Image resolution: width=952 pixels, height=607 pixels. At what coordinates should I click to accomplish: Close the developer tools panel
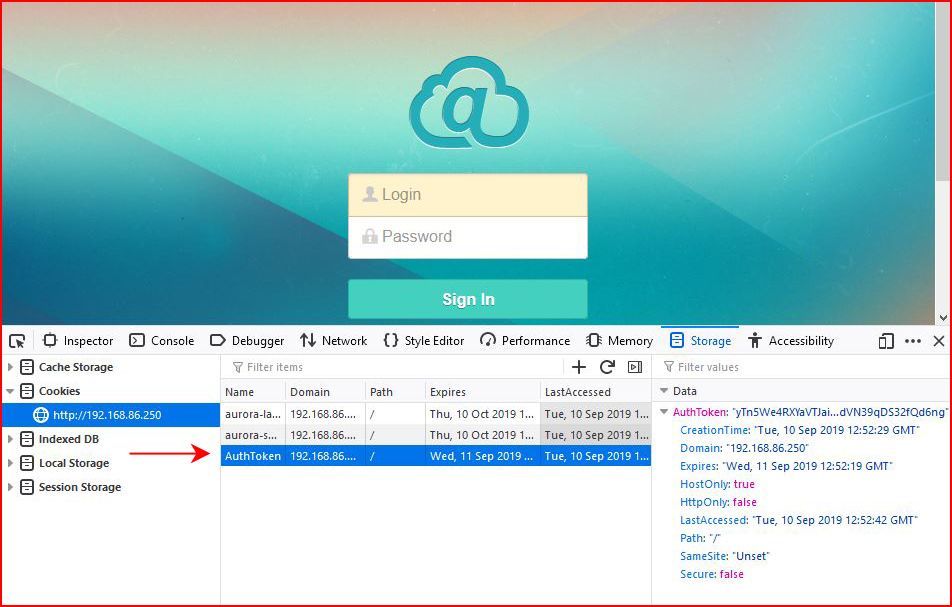click(939, 341)
